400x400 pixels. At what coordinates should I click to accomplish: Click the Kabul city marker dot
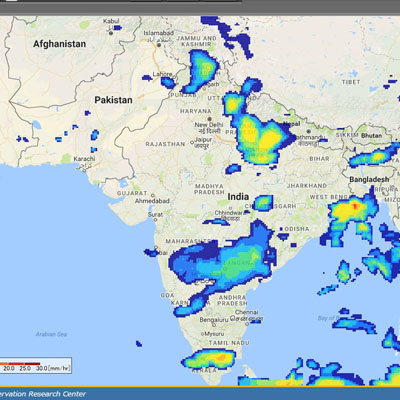[111, 33]
